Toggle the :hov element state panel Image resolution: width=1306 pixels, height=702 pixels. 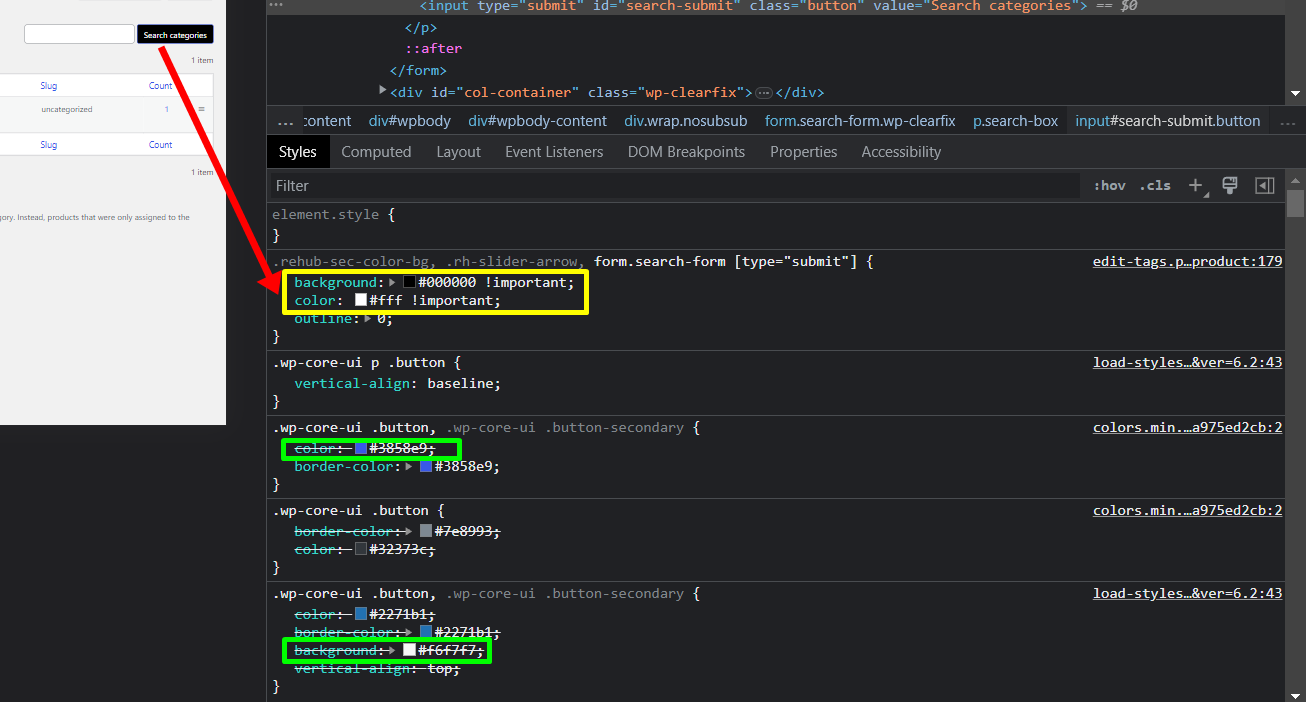point(1109,185)
